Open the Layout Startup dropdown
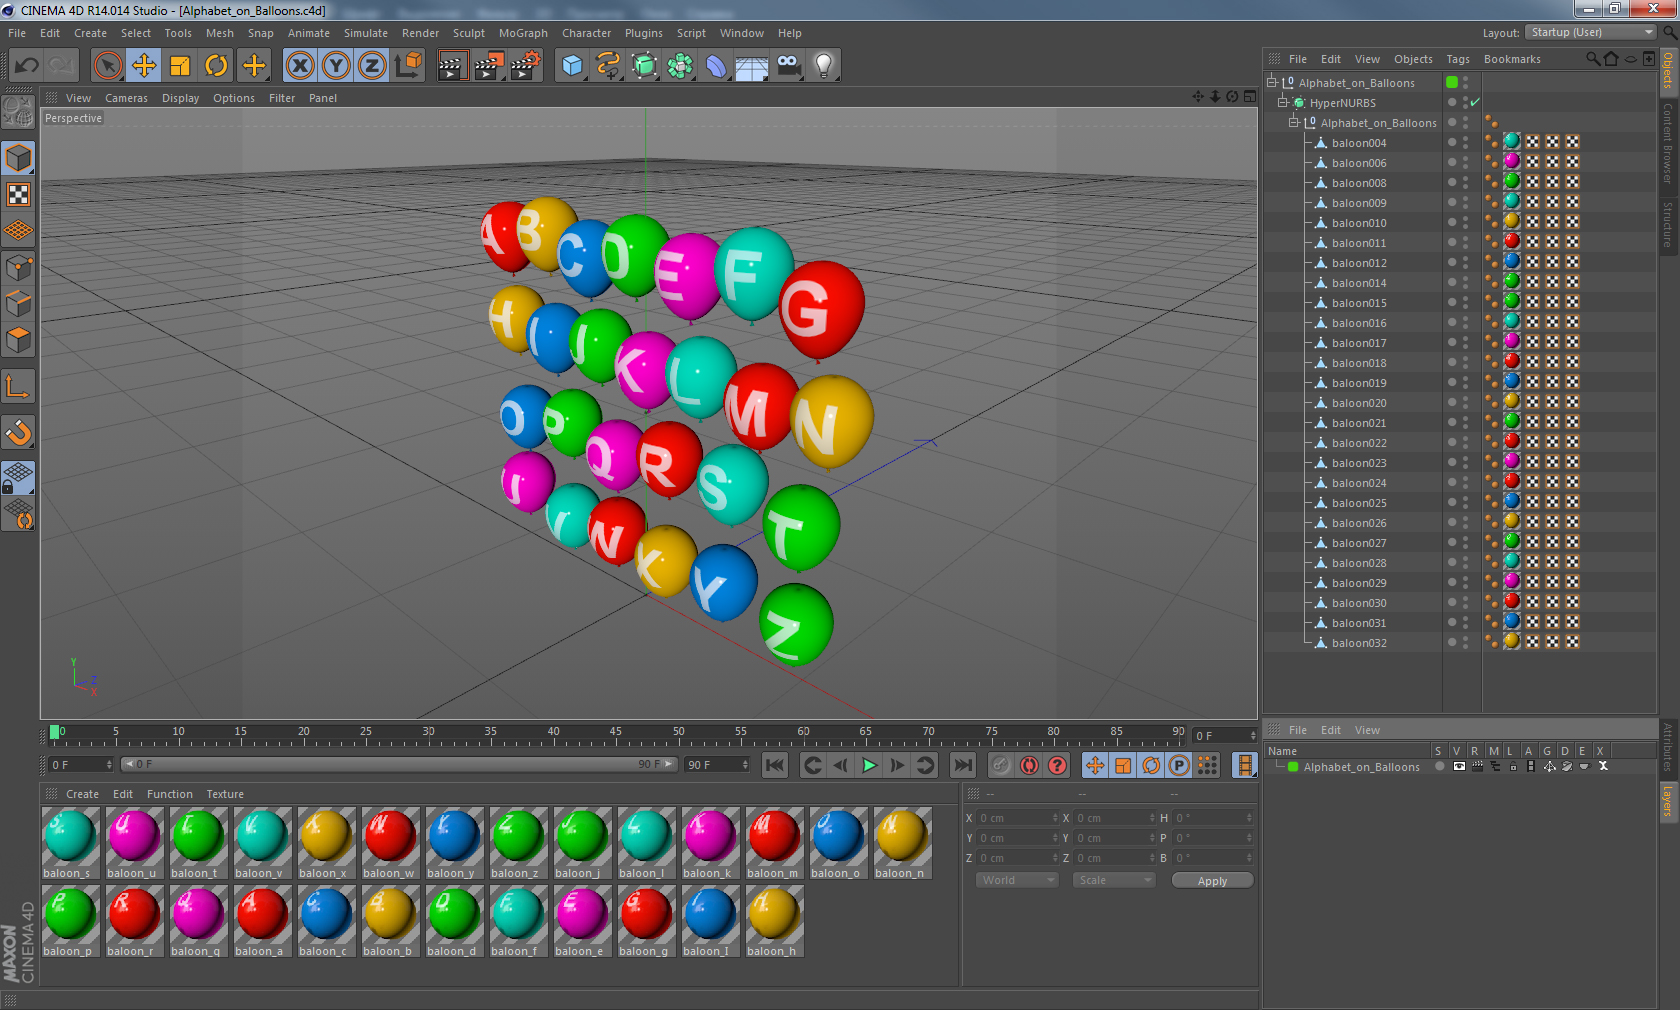The width and height of the screenshot is (1680, 1010). click(1591, 32)
